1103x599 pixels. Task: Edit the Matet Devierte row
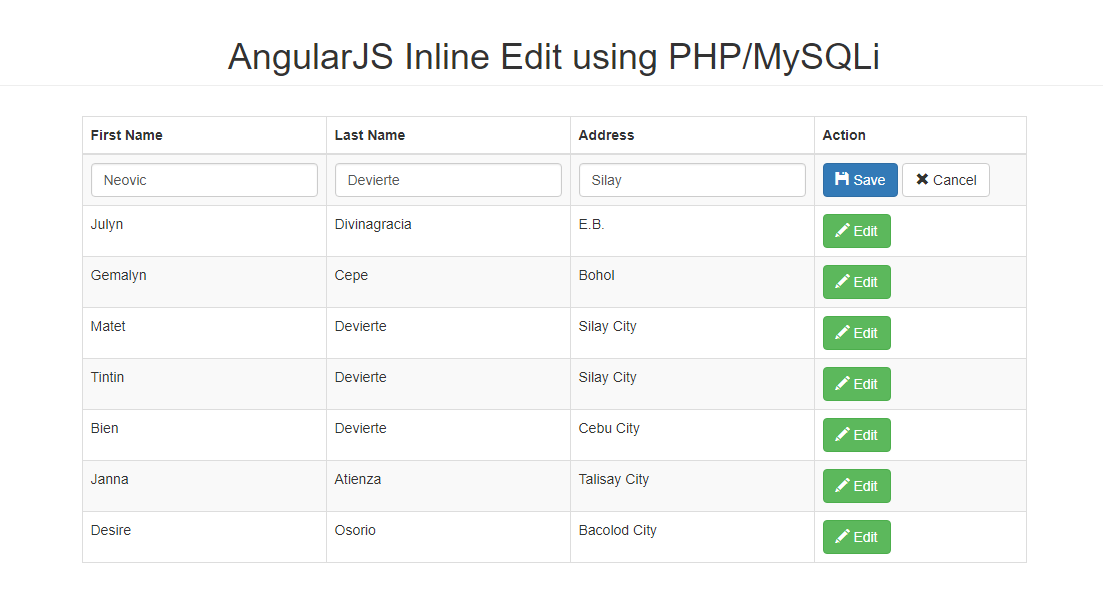pos(857,333)
